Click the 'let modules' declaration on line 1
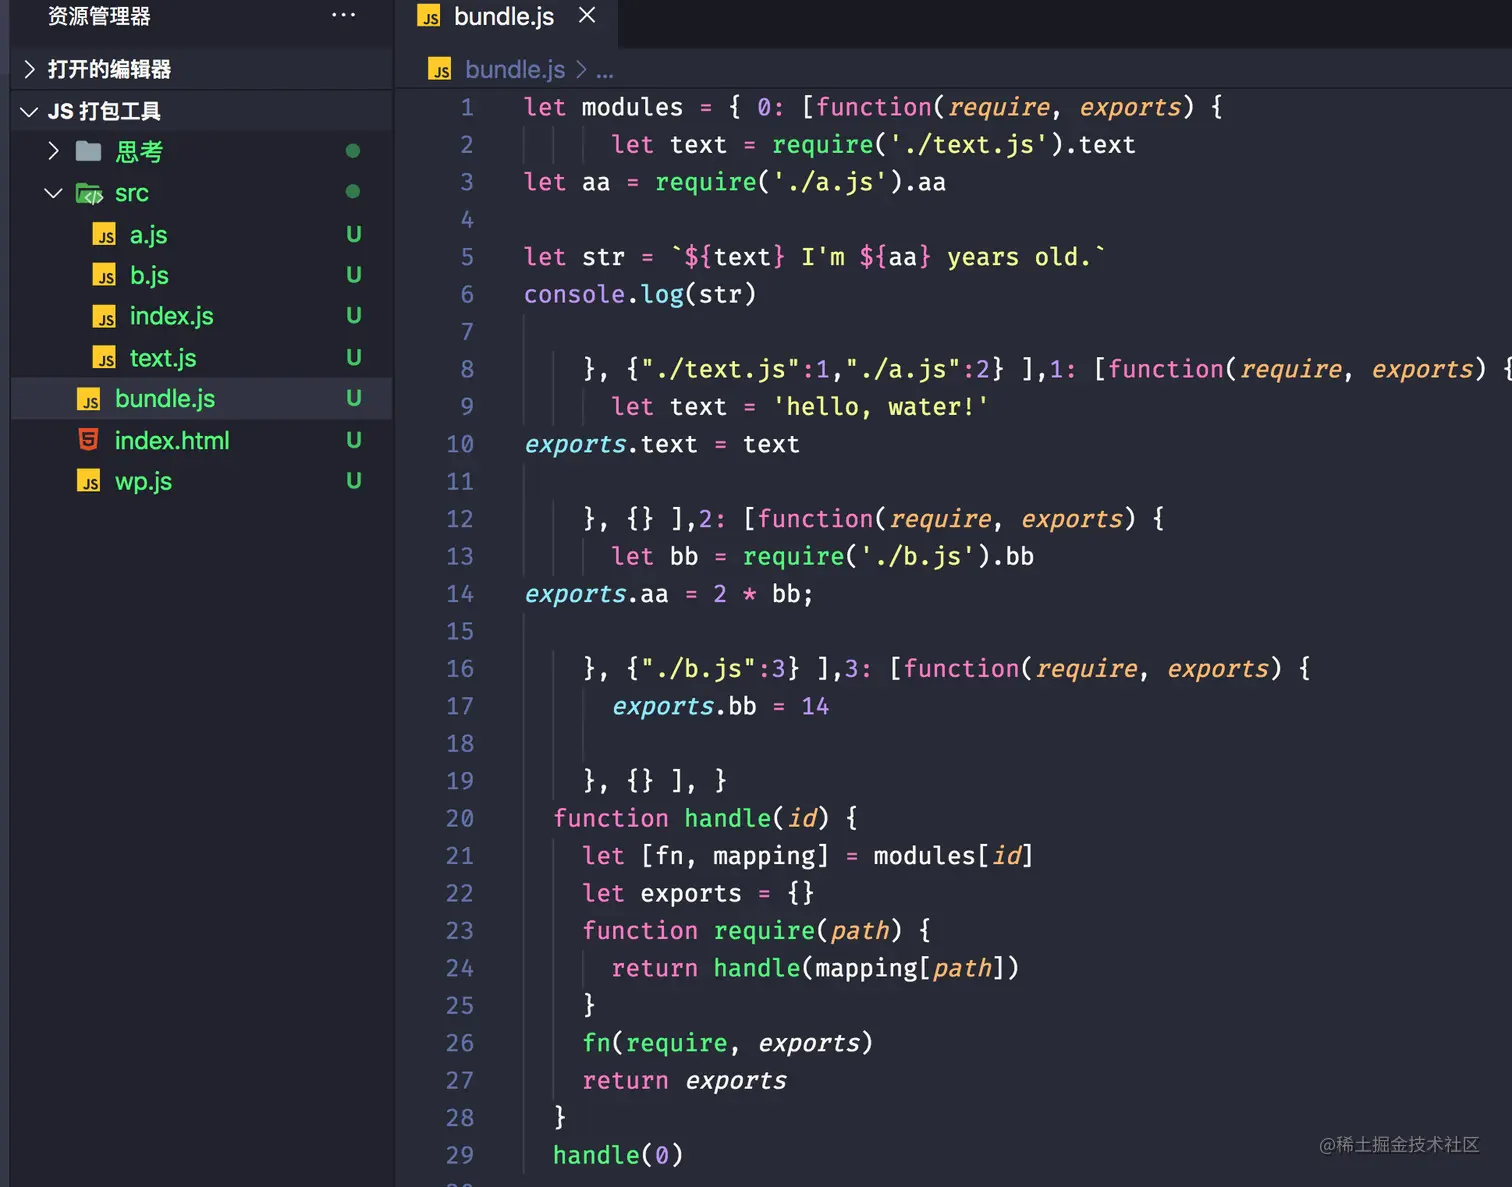The height and width of the screenshot is (1187, 1512). tap(604, 107)
